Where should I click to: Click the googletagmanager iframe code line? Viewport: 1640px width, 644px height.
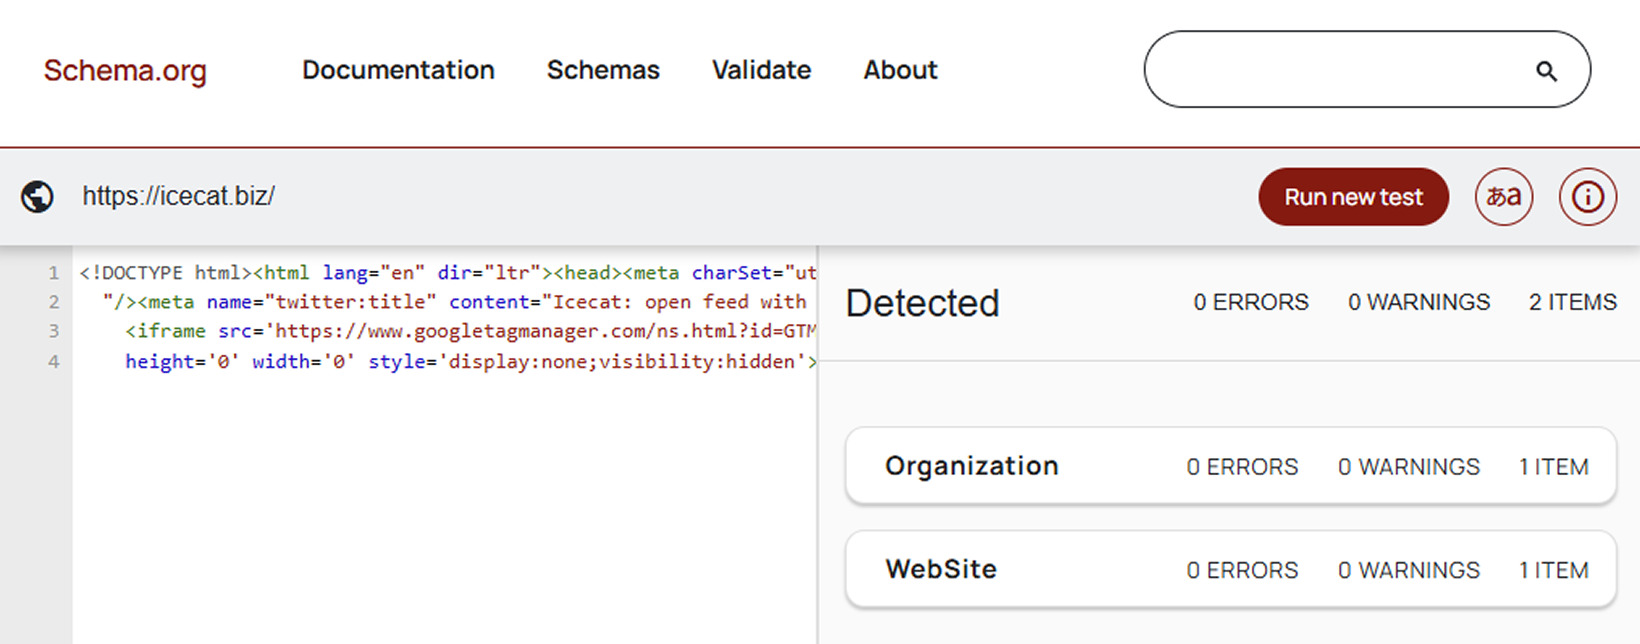click(x=470, y=331)
